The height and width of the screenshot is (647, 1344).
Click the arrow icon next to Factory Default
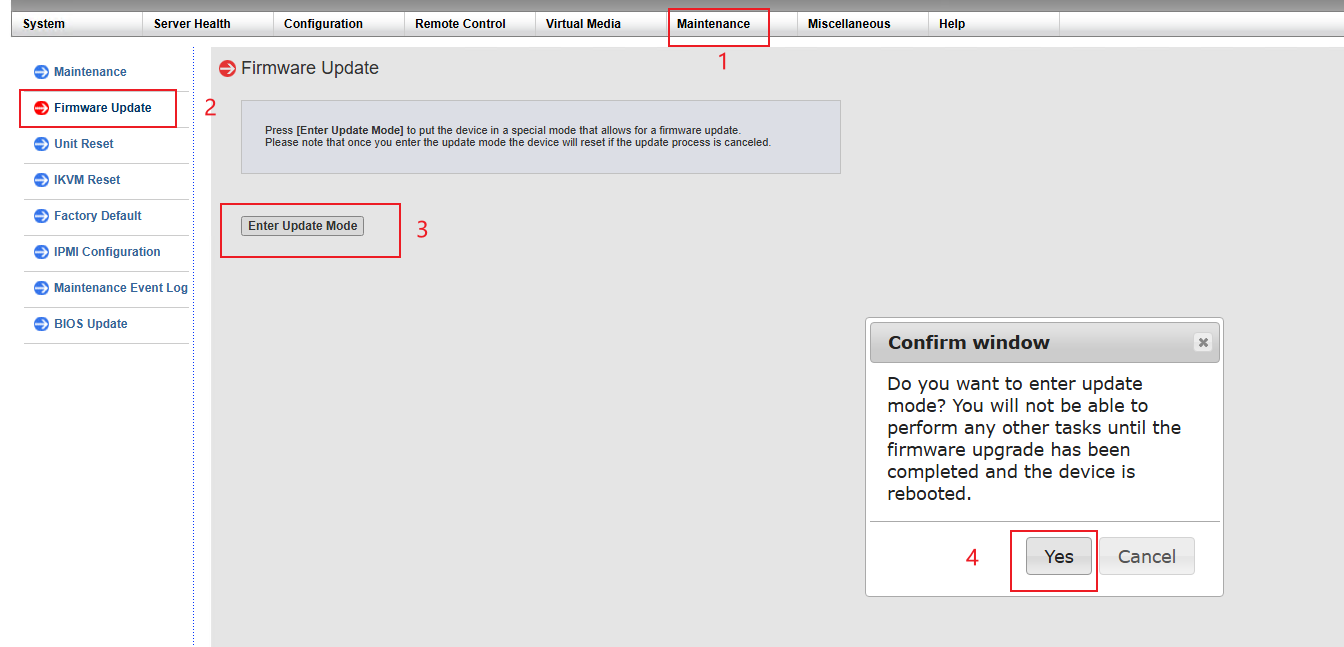tap(41, 216)
